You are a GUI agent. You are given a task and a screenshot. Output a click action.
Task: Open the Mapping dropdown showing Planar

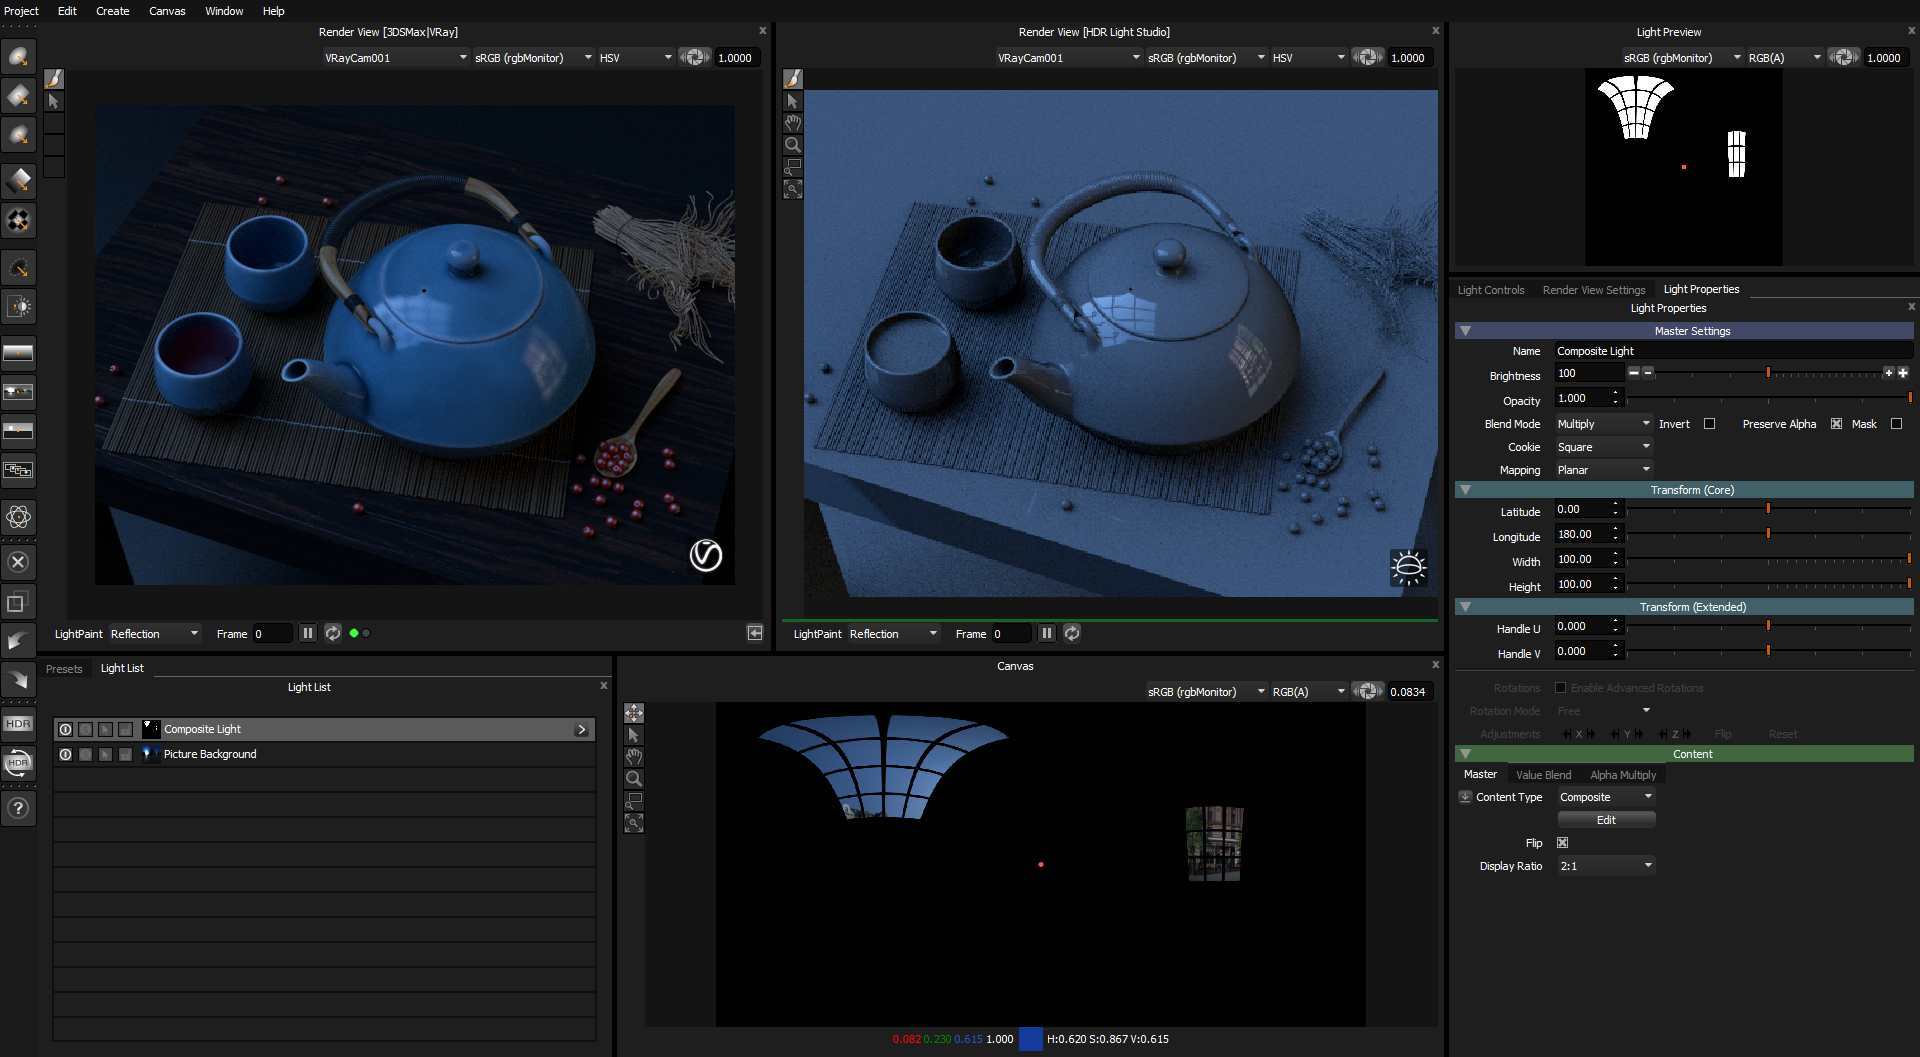click(x=1604, y=470)
